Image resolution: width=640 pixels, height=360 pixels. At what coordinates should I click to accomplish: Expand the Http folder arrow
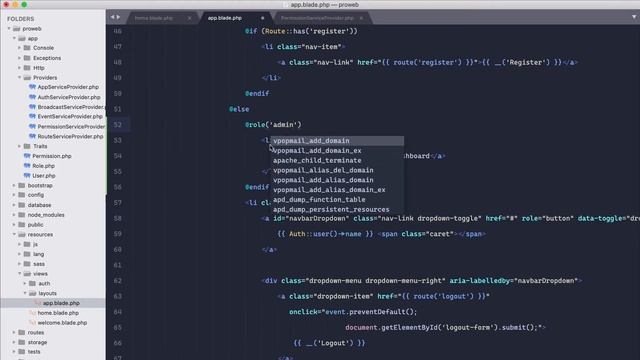pos(19,68)
